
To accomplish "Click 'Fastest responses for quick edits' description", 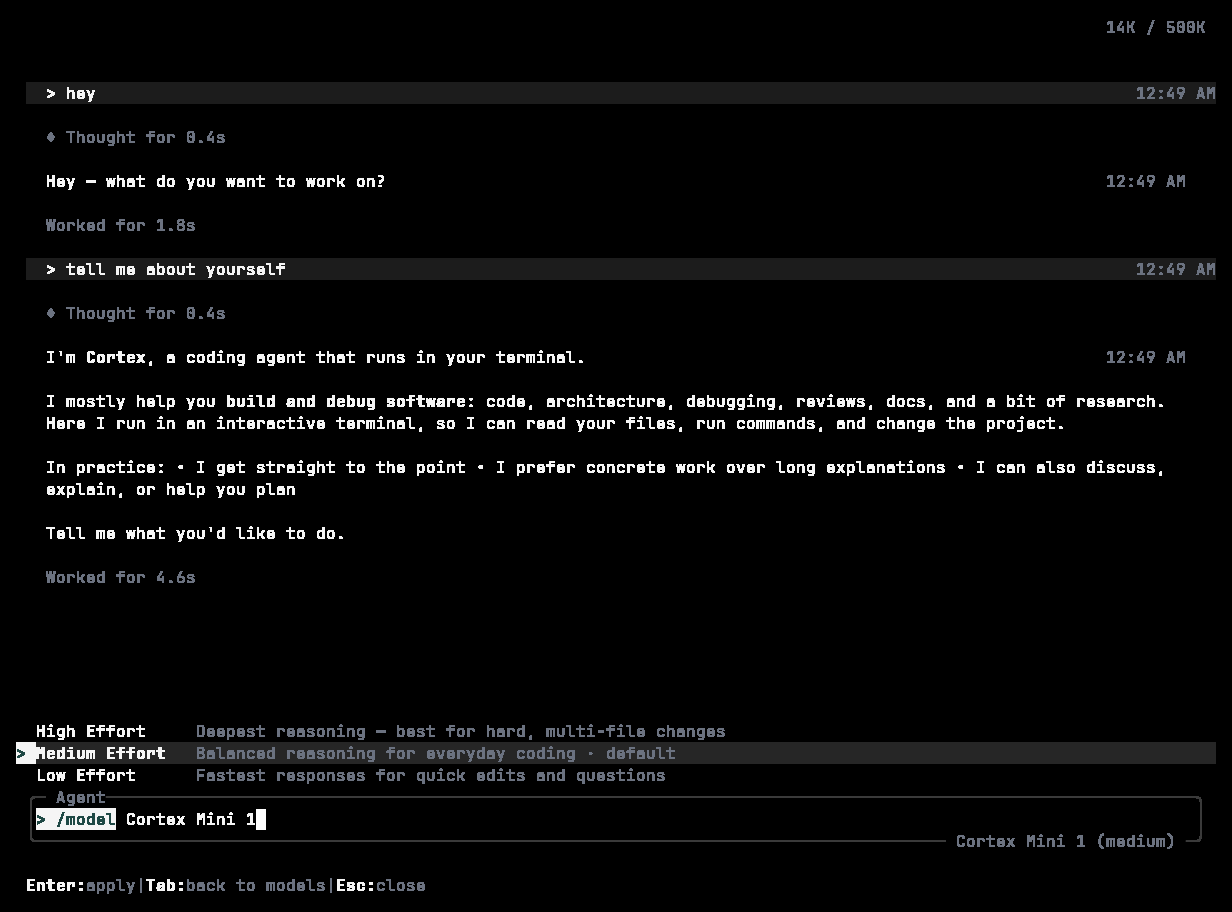I will (431, 775).
